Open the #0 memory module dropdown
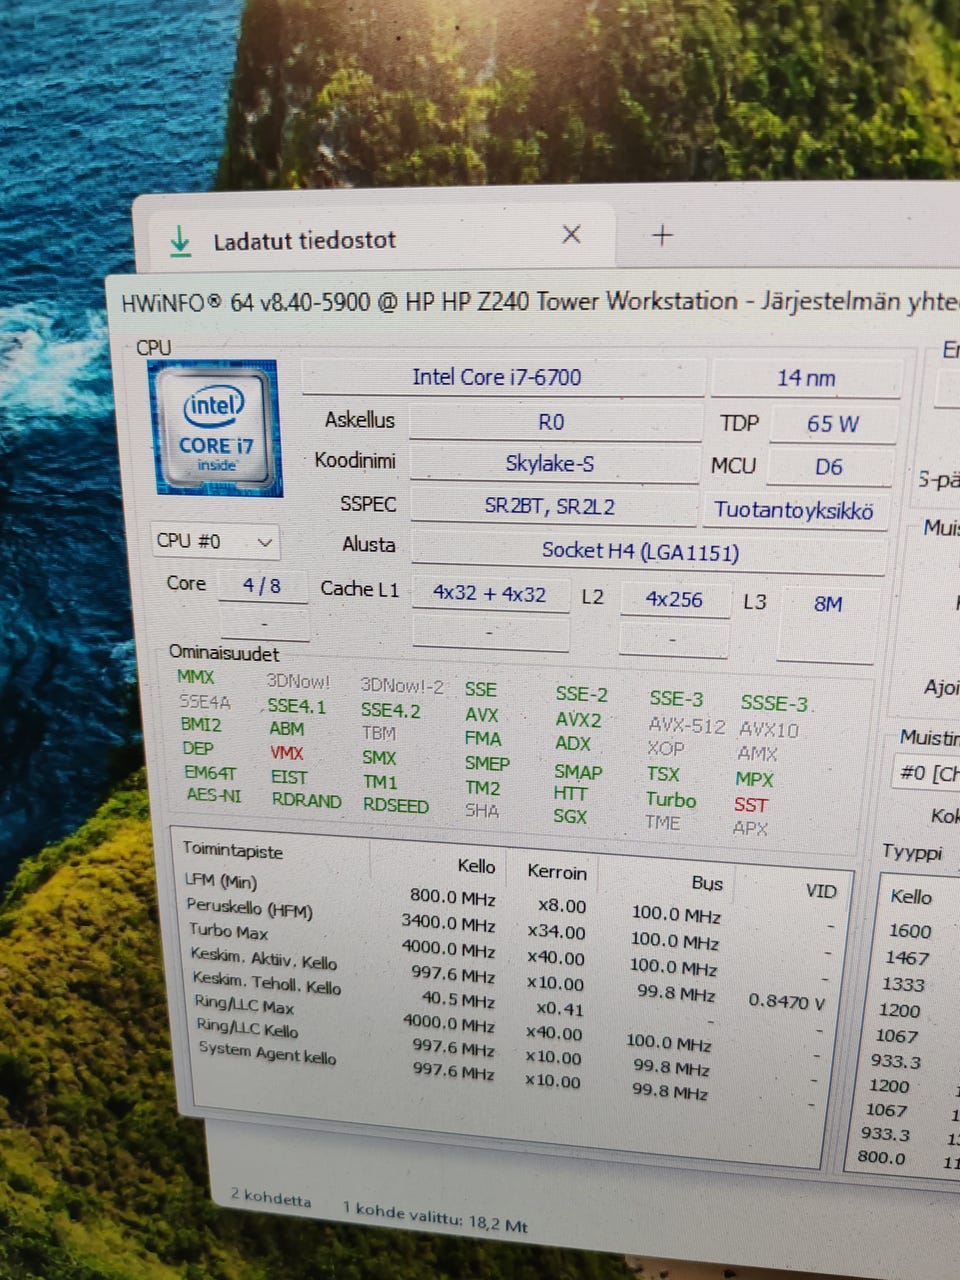This screenshot has width=960, height=1280. pyautogui.click(x=927, y=773)
